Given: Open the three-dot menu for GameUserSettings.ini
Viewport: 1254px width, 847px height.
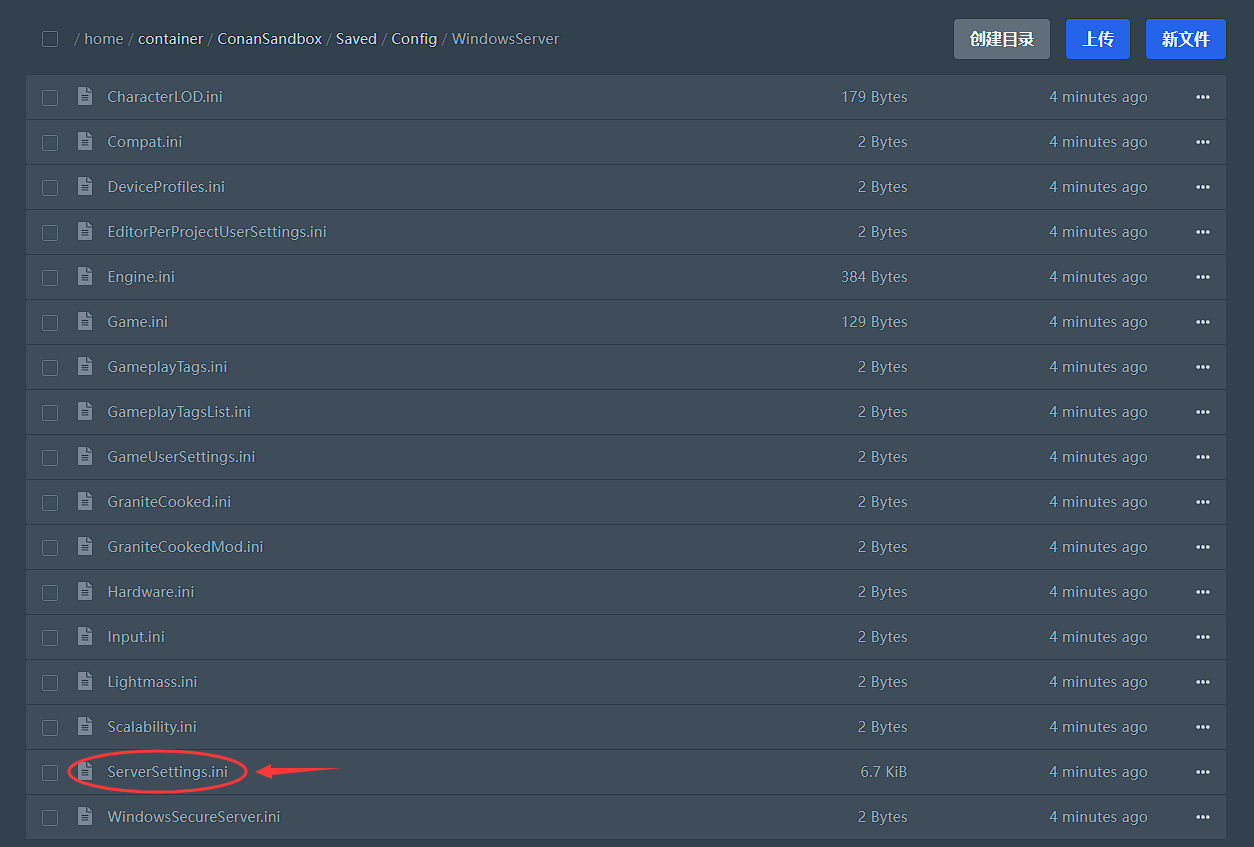Looking at the screenshot, I should click(1203, 457).
